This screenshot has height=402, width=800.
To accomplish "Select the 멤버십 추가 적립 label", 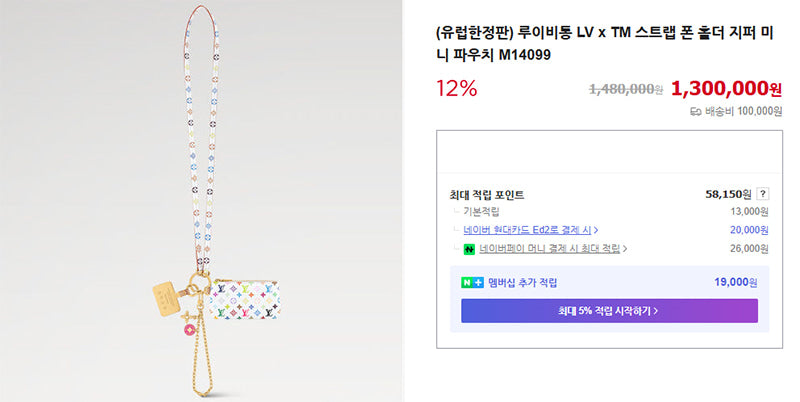I will pyautogui.click(x=522, y=283).
